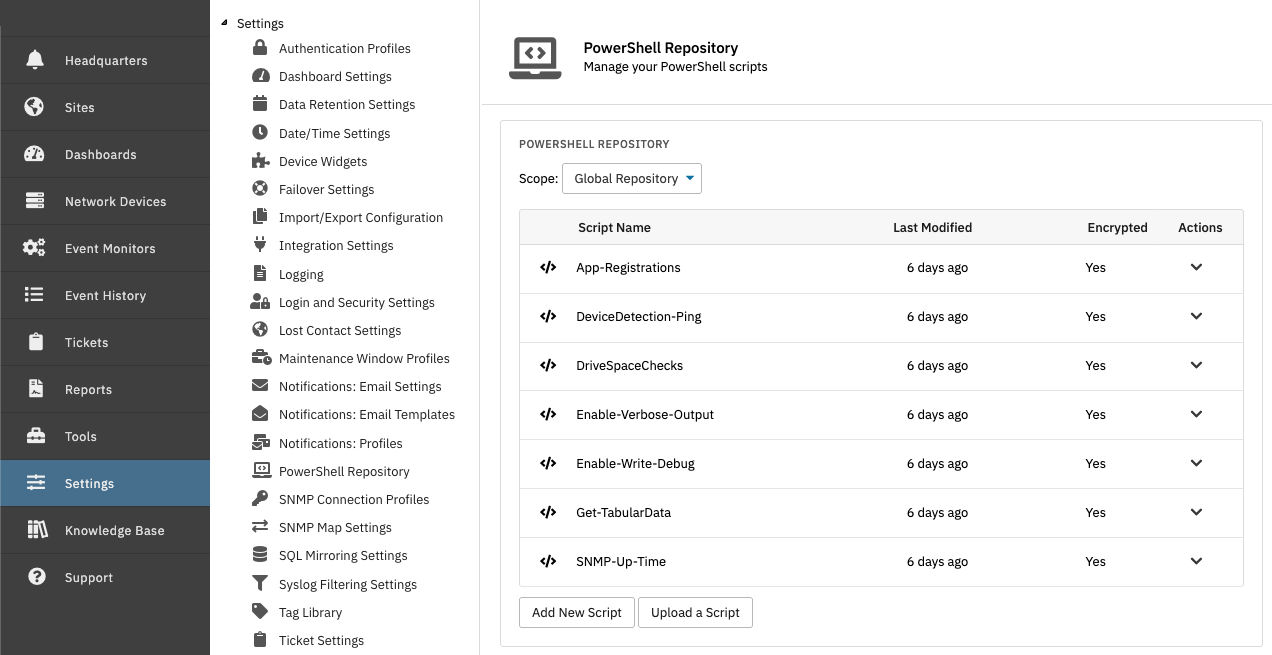Click the Upload a Script button
1272x655 pixels.
(695, 613)
